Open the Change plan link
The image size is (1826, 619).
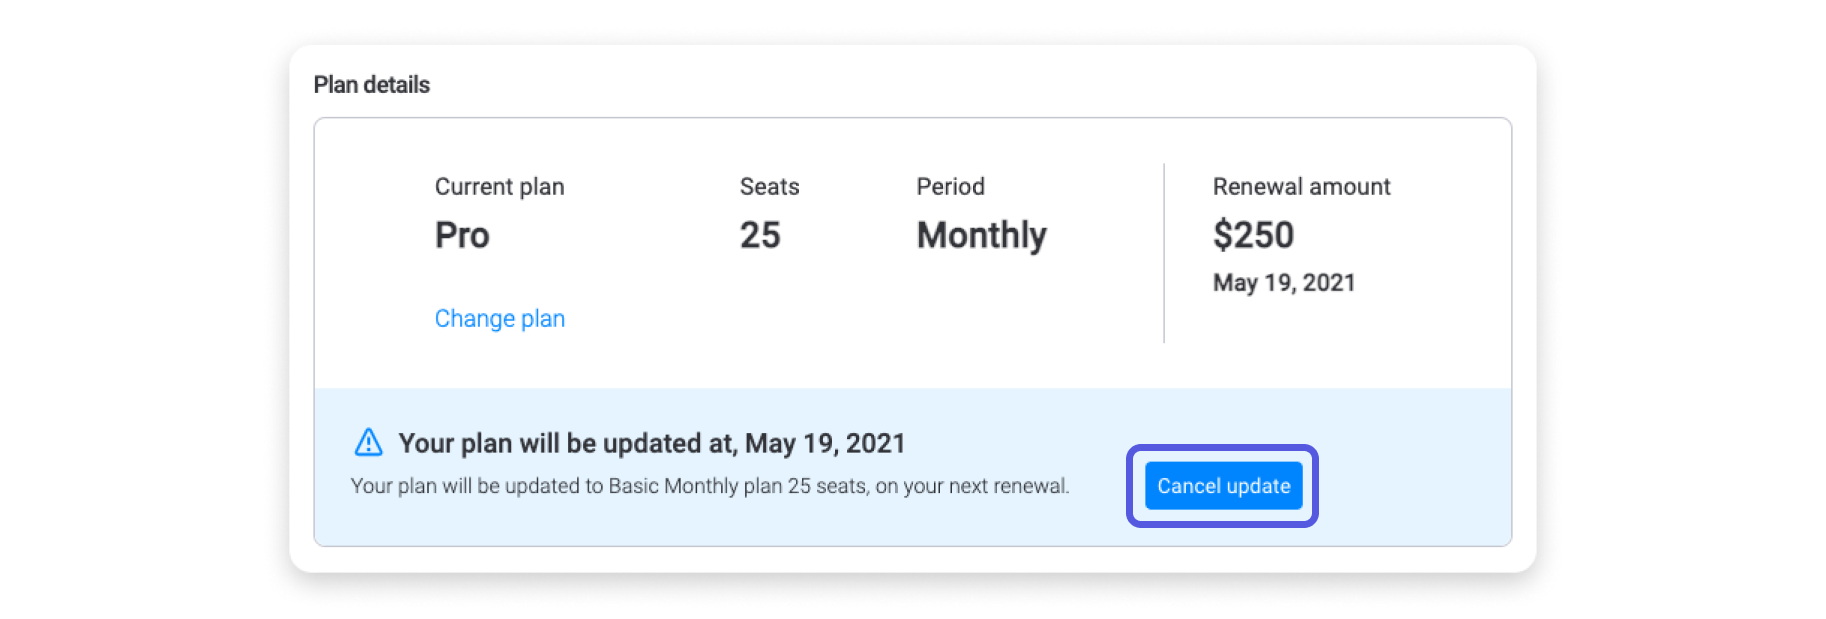[500, 319]
